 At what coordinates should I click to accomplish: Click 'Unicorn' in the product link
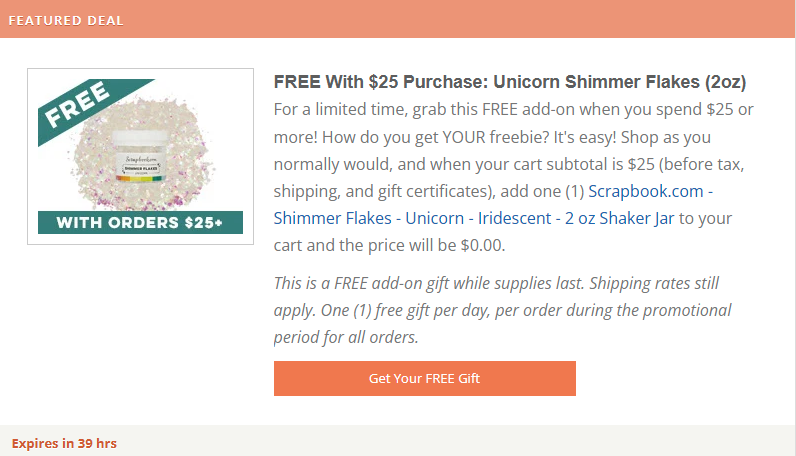[434, 218]
